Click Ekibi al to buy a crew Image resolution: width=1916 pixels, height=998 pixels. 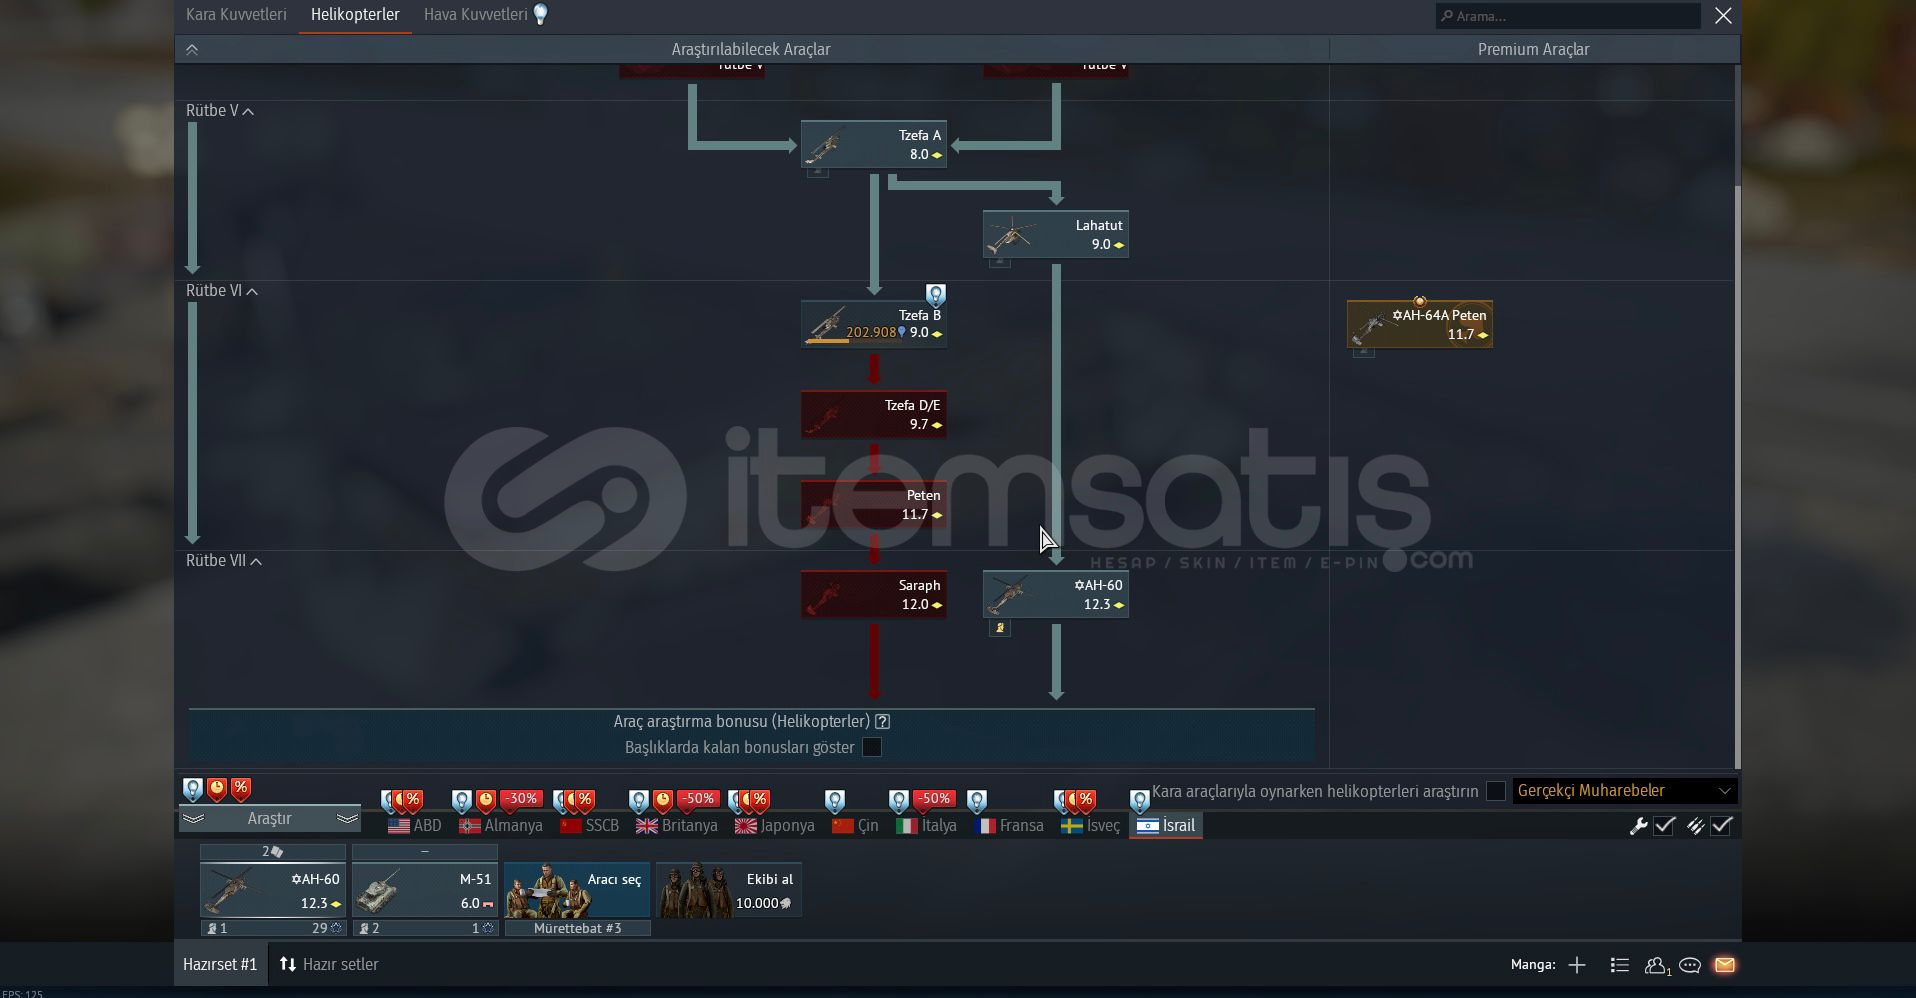point(729,890)
